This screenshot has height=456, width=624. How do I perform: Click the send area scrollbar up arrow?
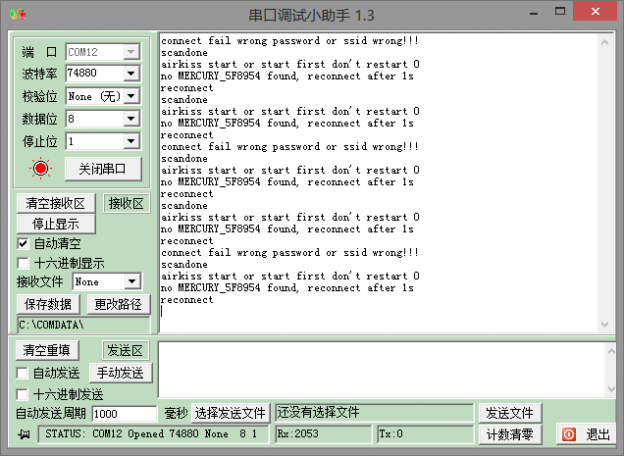point(611,351)
